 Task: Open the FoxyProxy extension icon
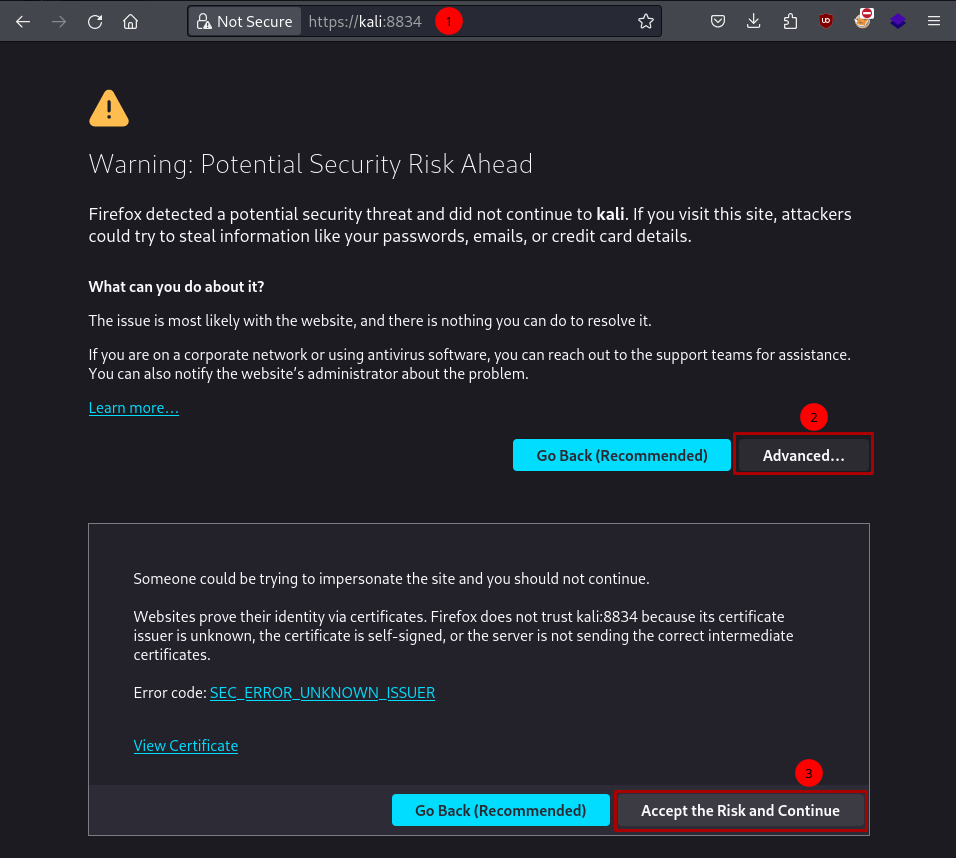[862, 20]
